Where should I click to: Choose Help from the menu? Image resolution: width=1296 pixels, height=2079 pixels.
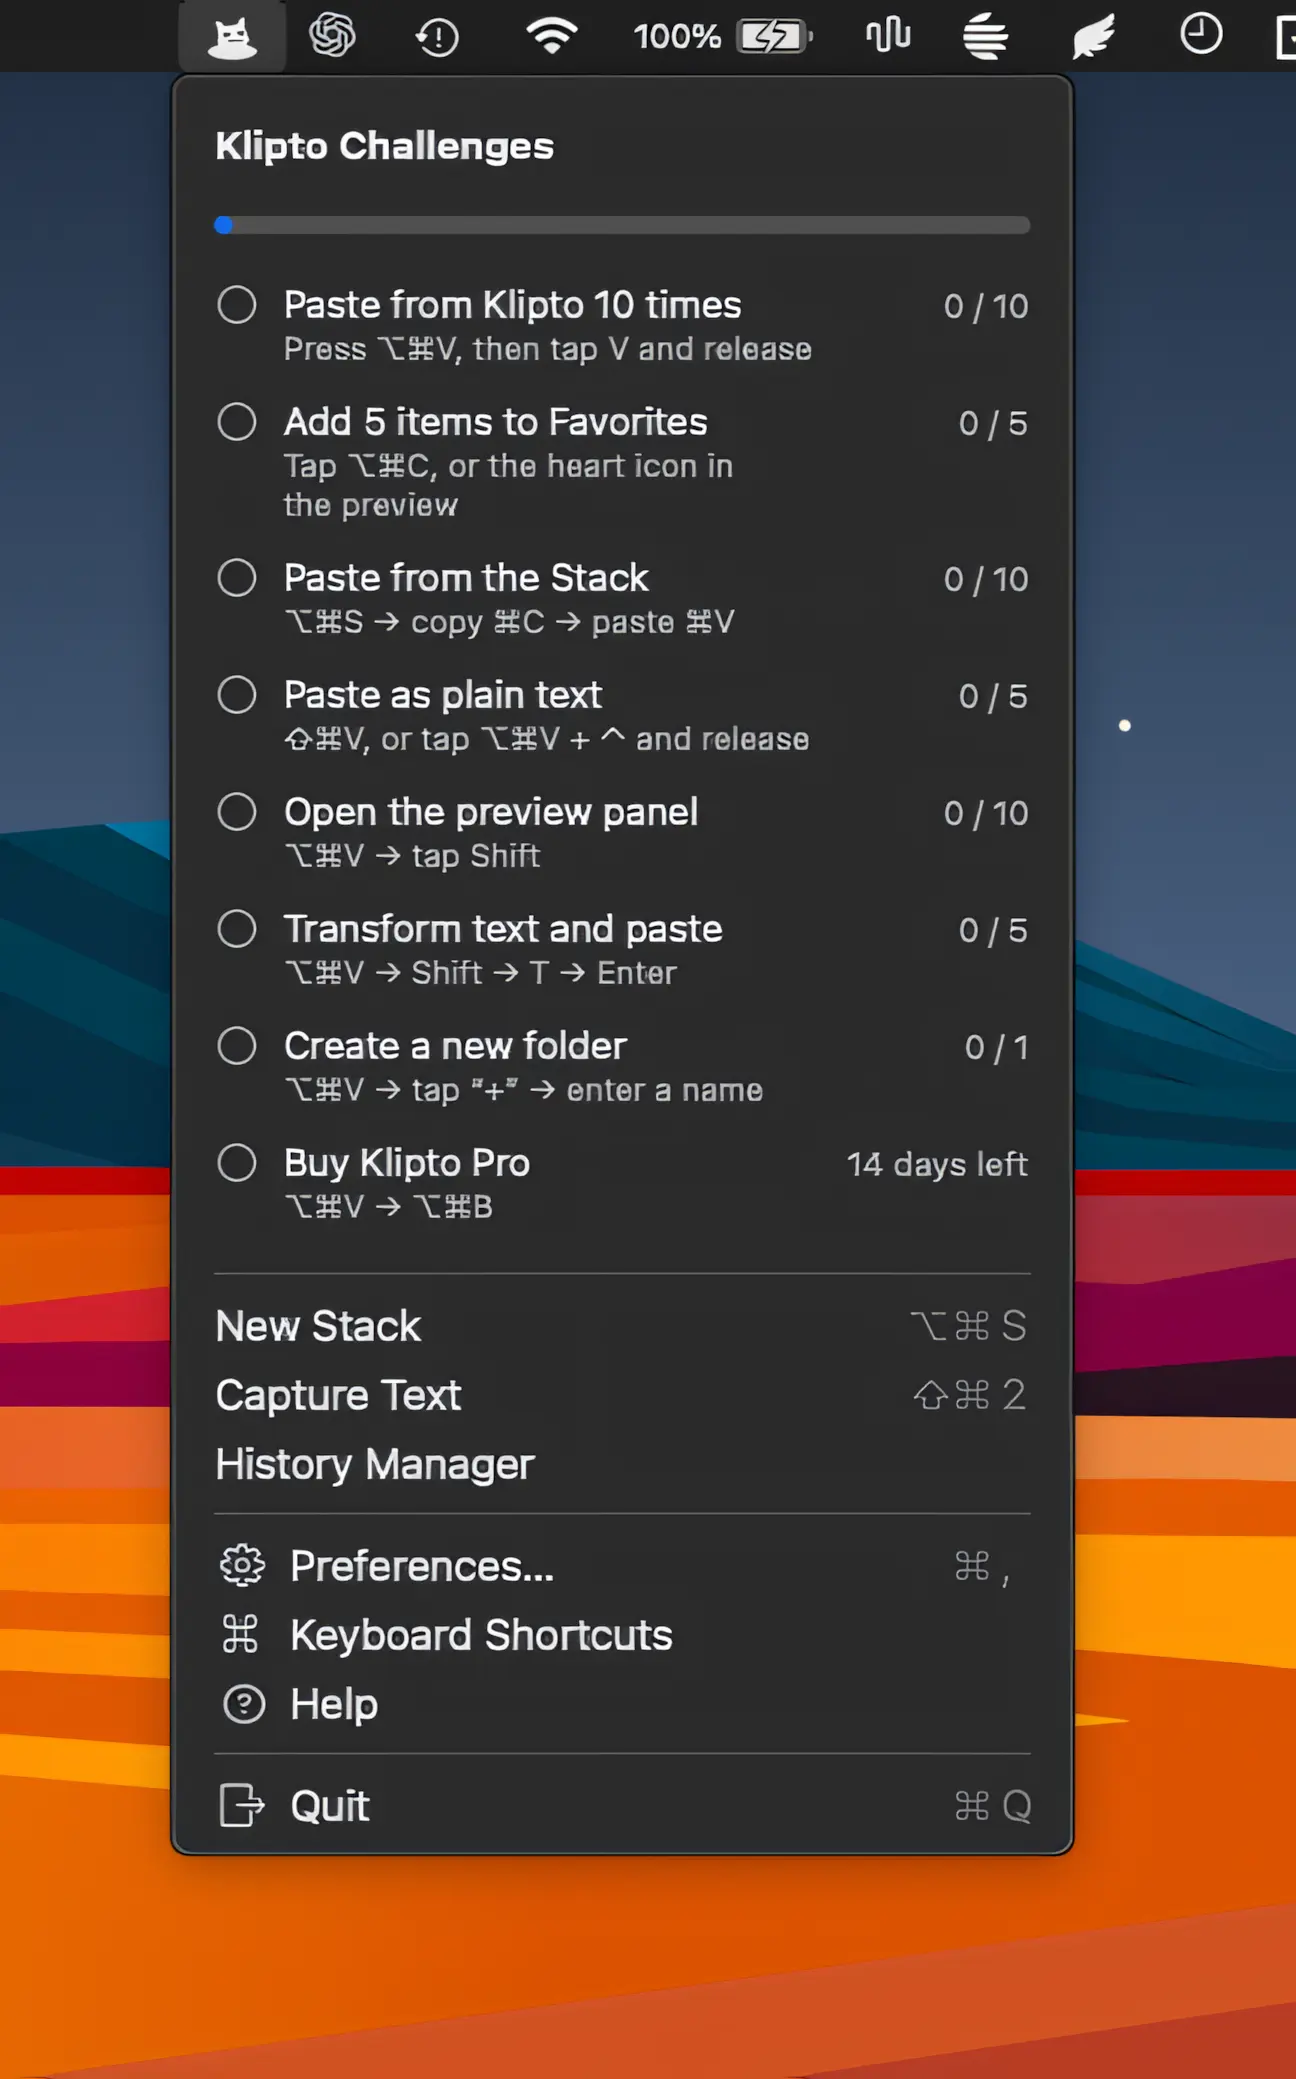622,1704
